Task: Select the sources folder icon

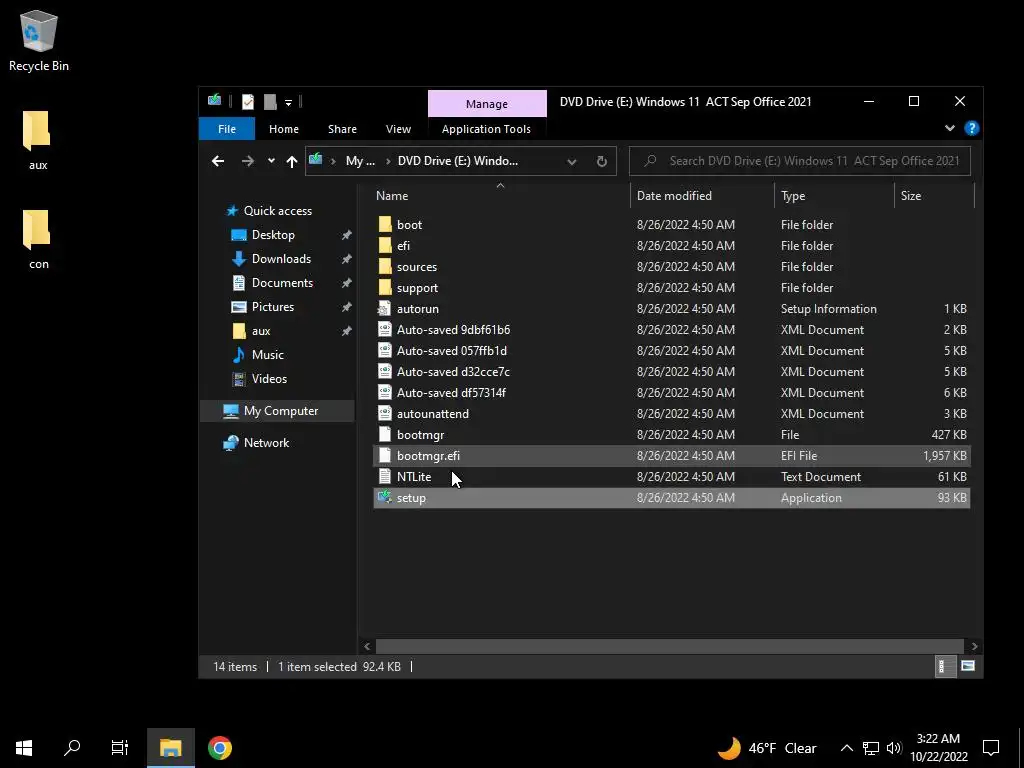Action: tap(385, 266)
